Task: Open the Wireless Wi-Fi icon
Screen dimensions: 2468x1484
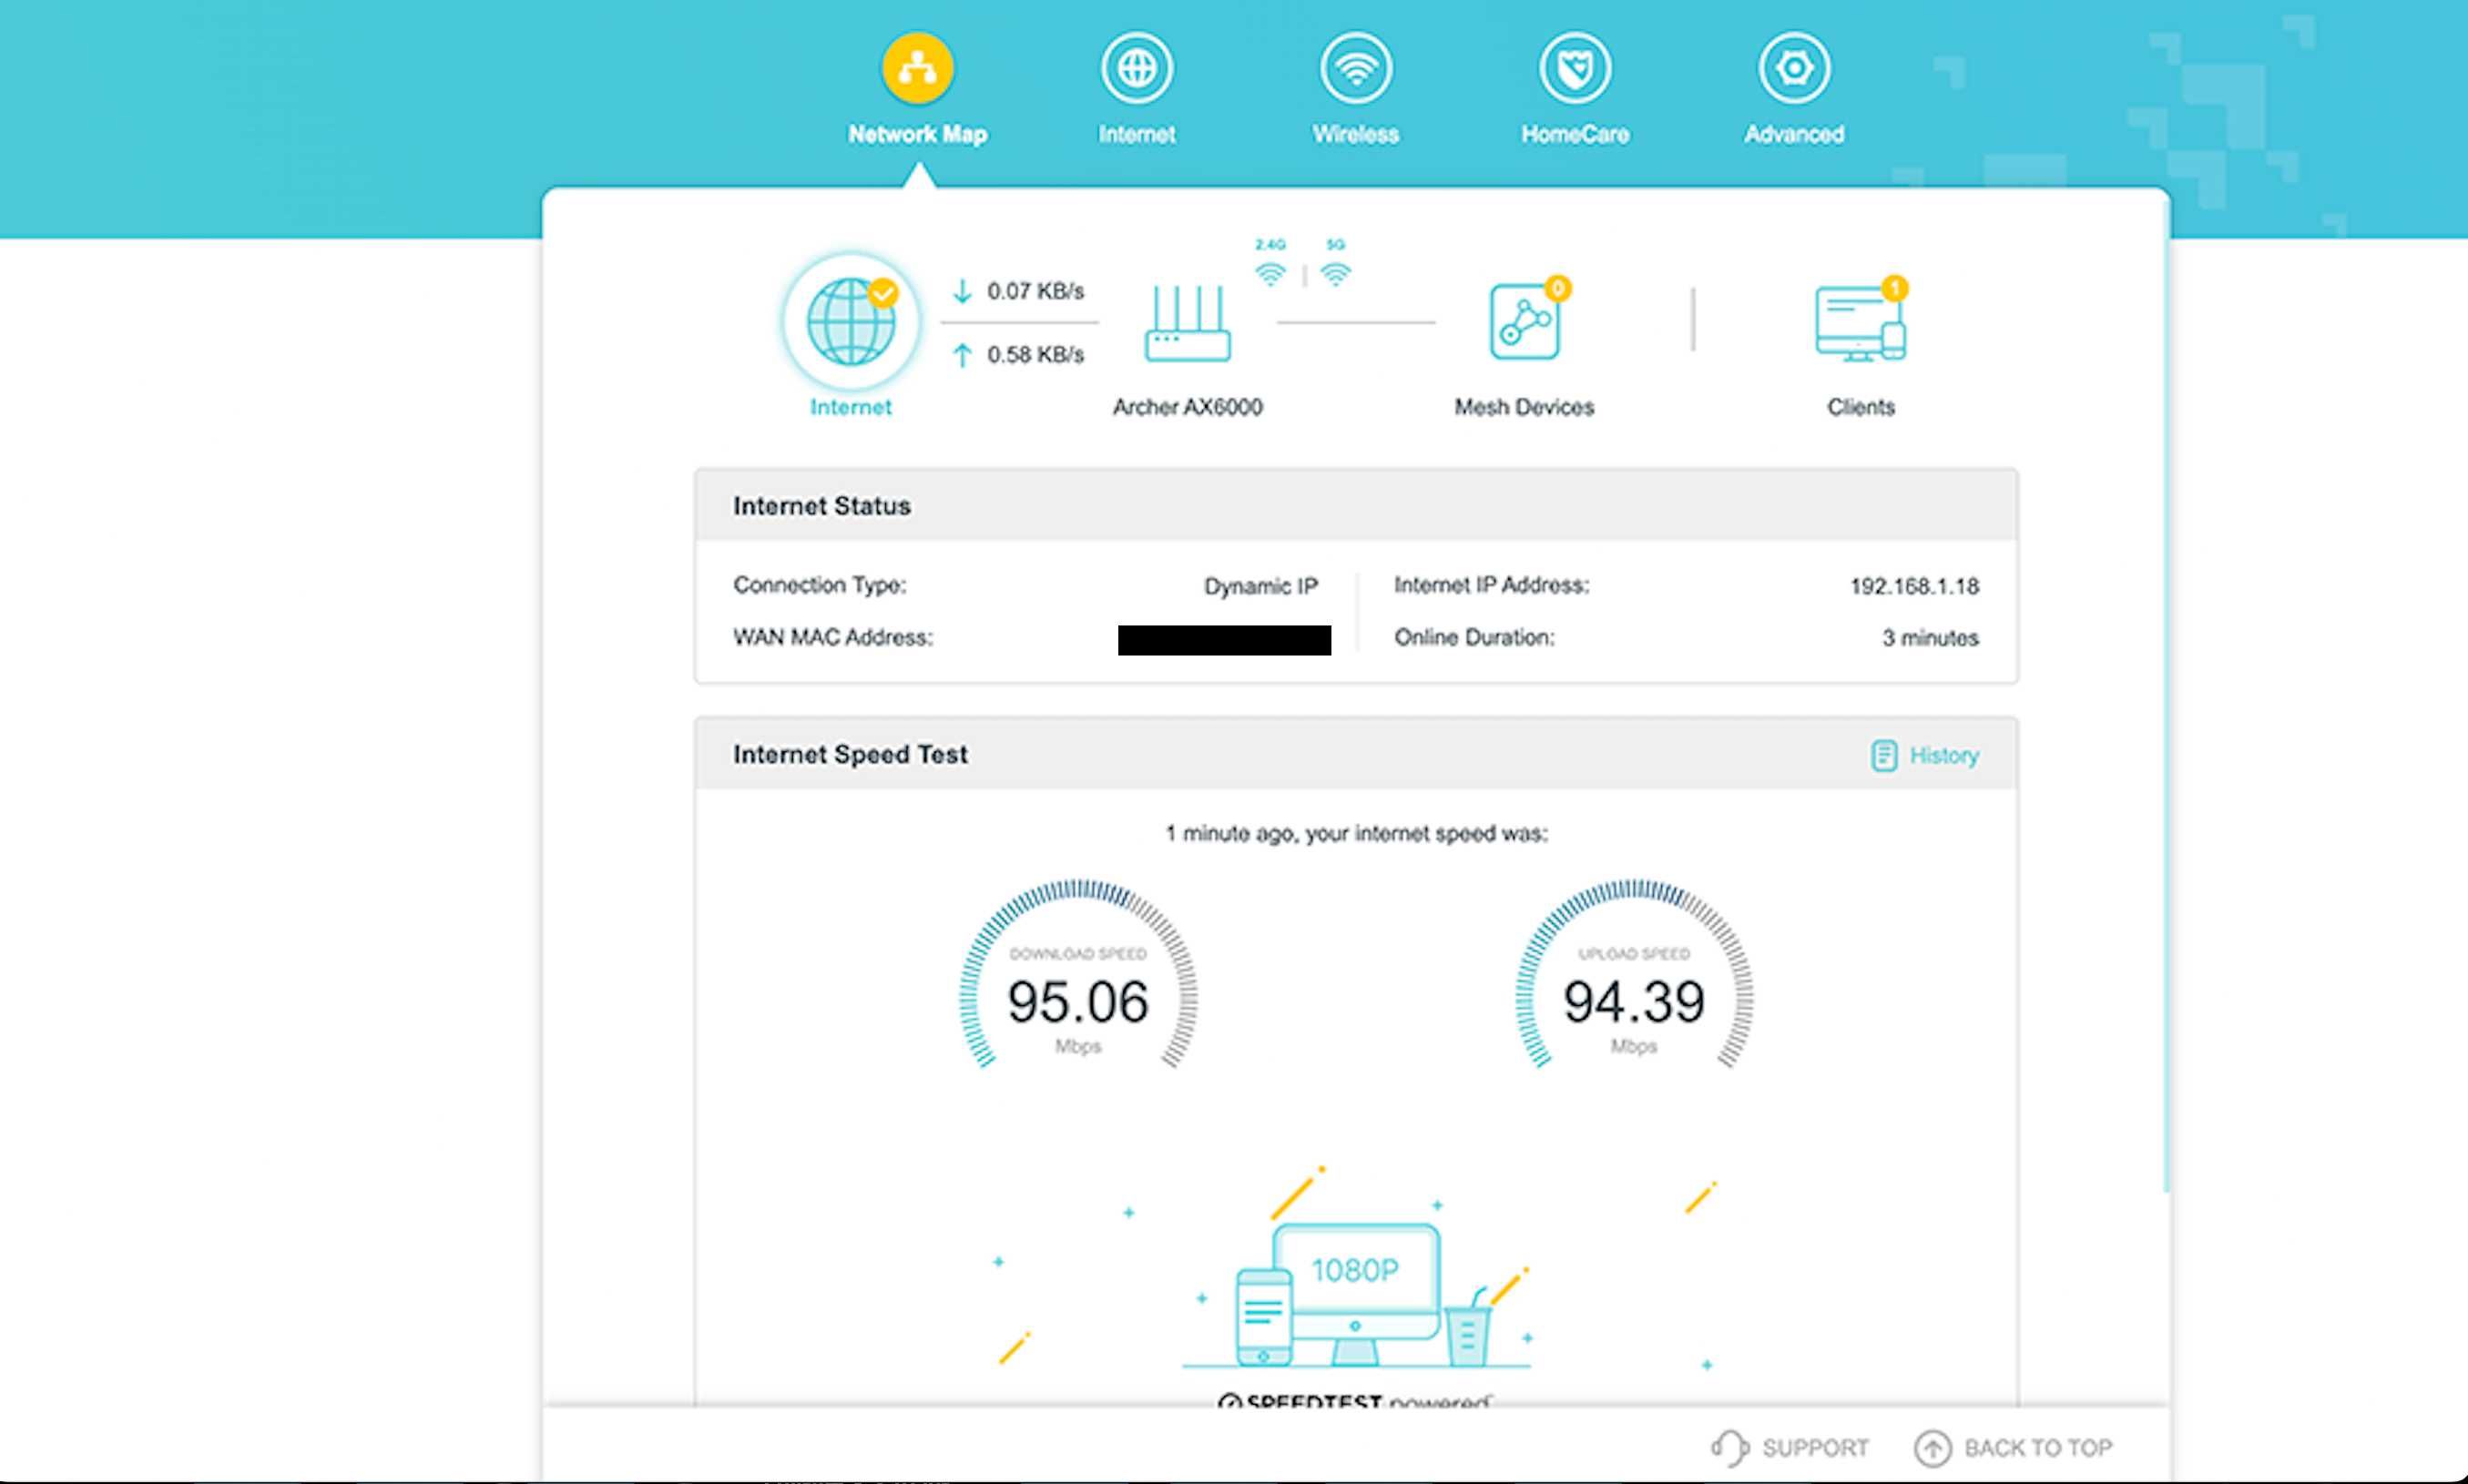Action: [1355, 68]
